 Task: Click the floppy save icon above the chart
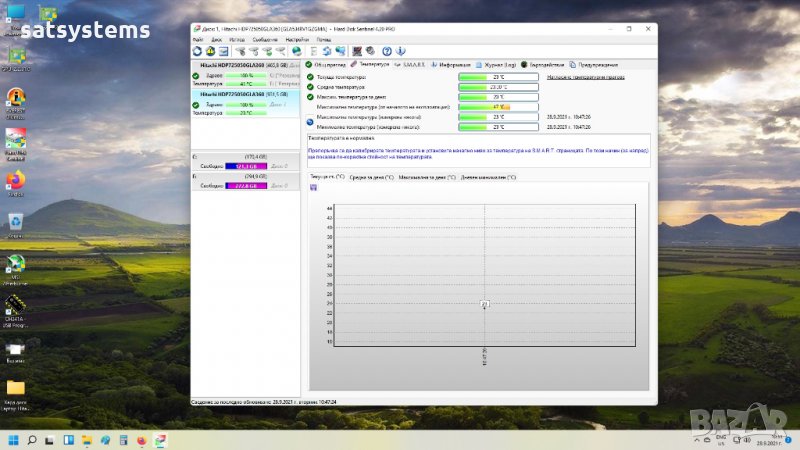tap(314, 187)
